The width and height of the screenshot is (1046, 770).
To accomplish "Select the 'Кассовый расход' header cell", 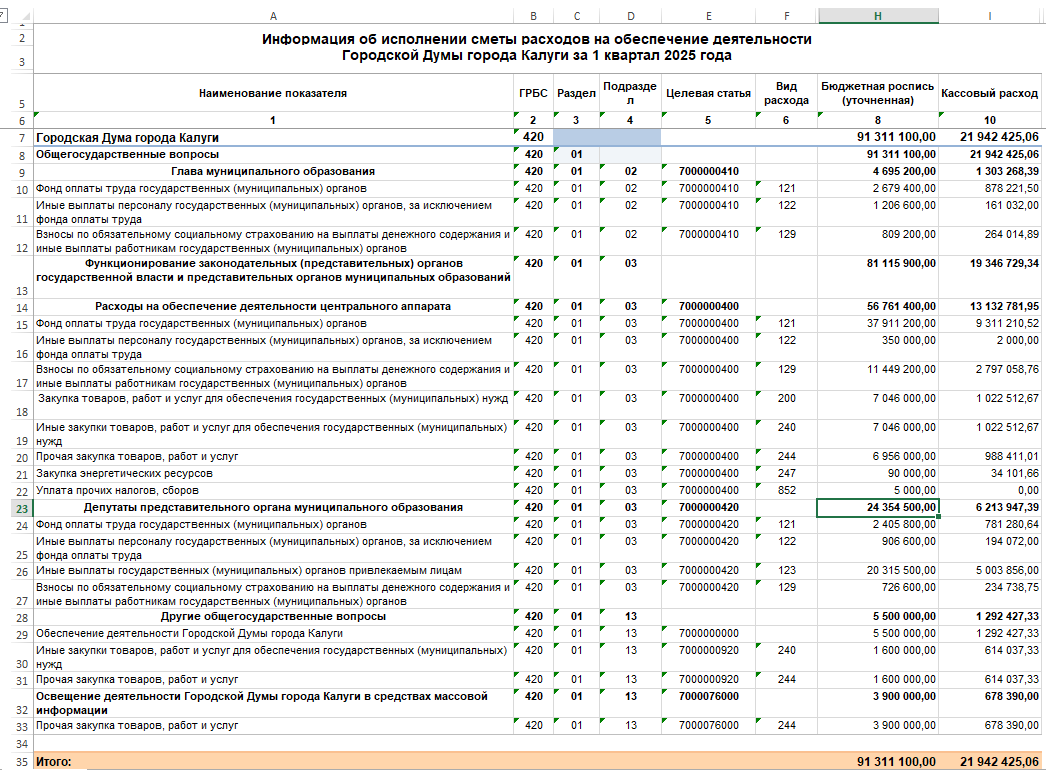I will click(989, 93).
